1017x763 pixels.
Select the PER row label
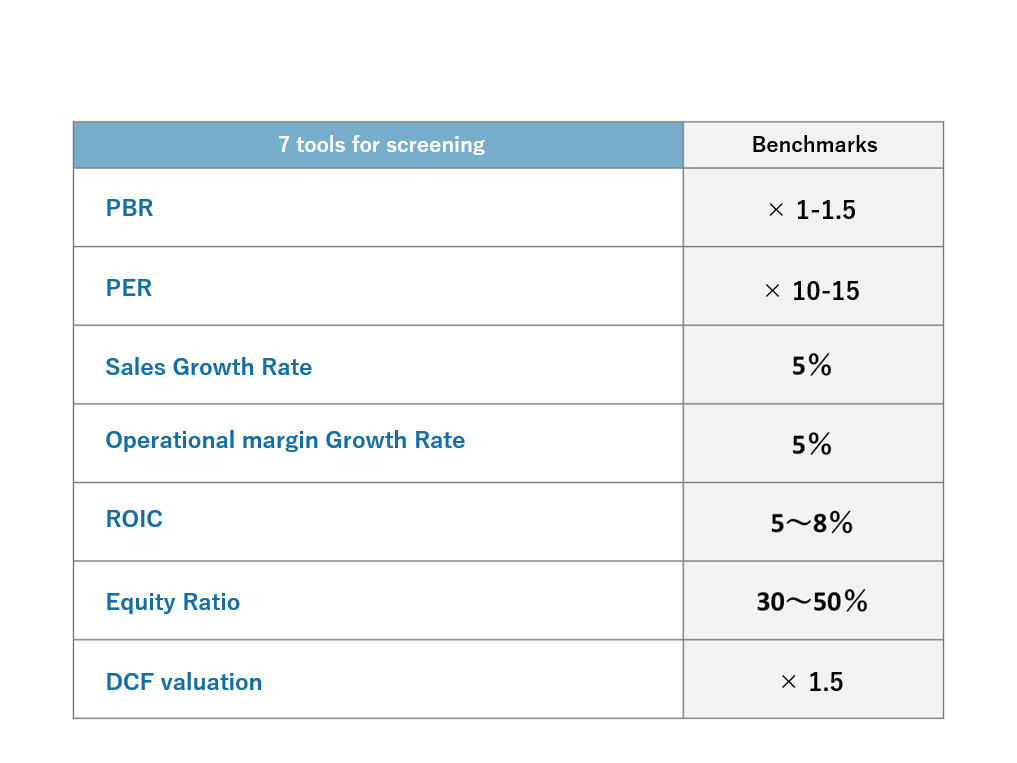(x=129, y=288)
